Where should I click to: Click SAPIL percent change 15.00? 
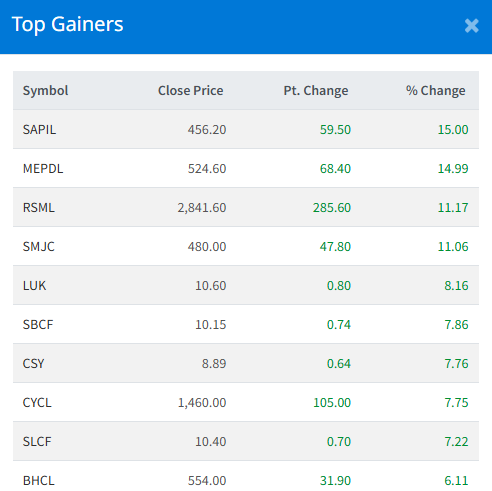(x=453, y=130)
